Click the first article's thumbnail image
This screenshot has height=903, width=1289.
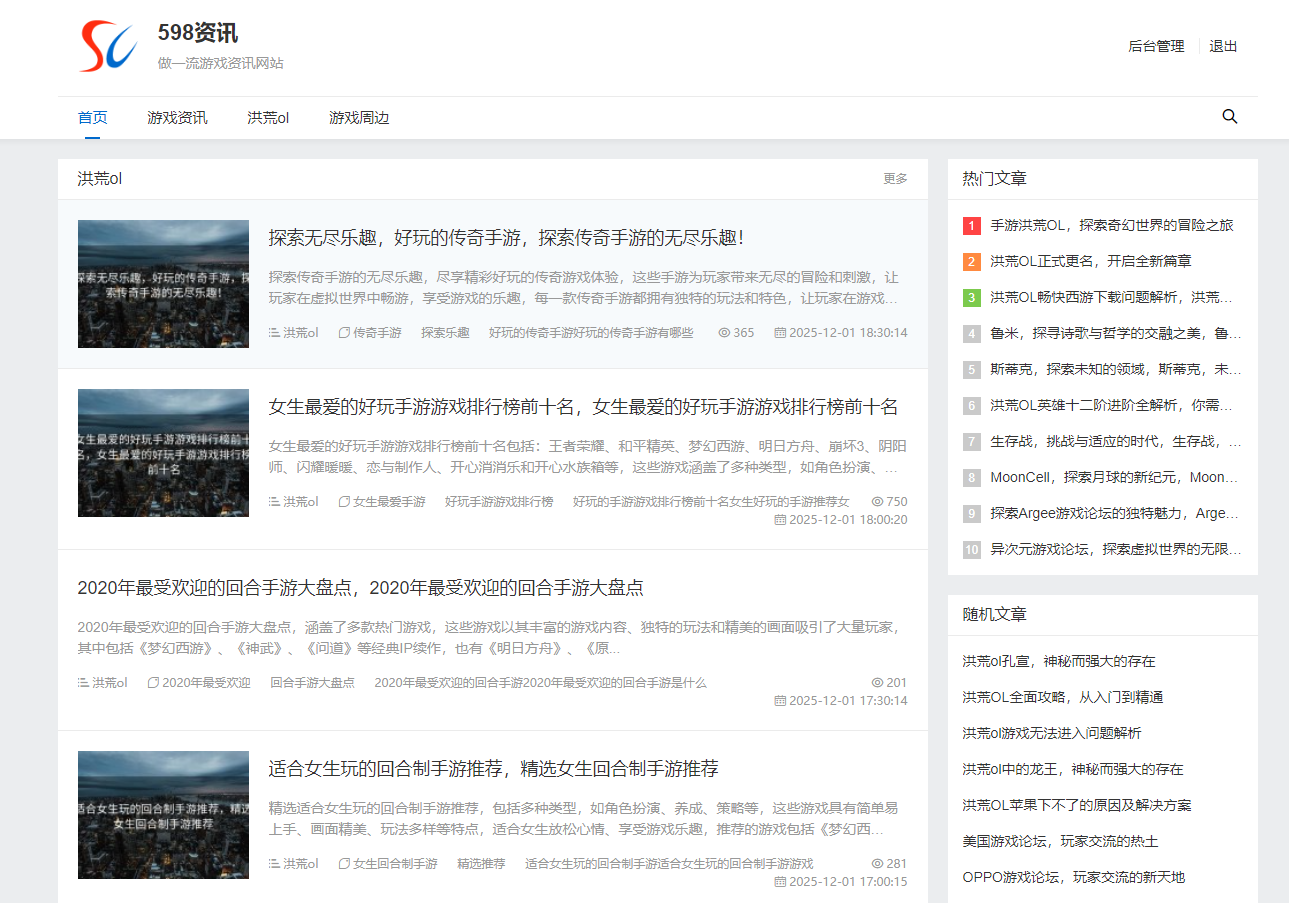[163, 283]
